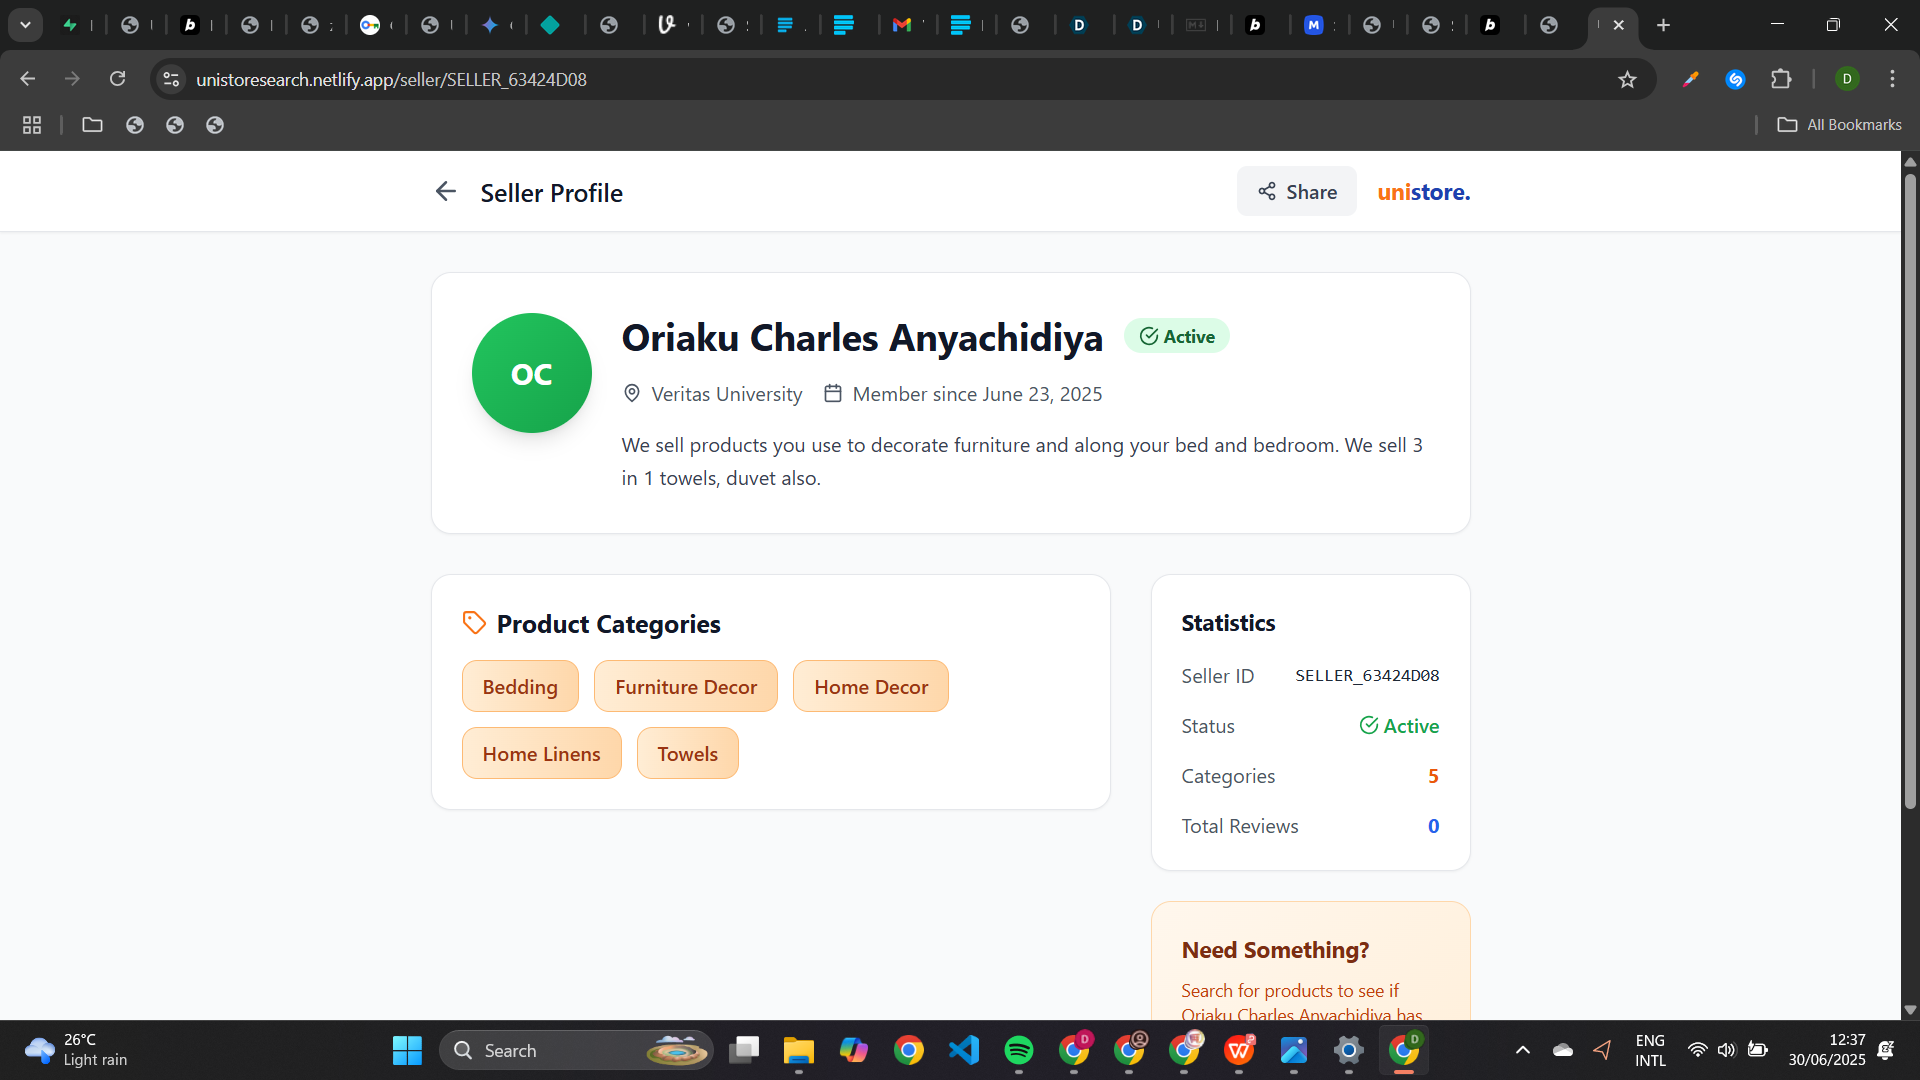Open a new browser tab
Screen dimensions: 1920x1080
pyautogui.click(x=1663, y=25)
